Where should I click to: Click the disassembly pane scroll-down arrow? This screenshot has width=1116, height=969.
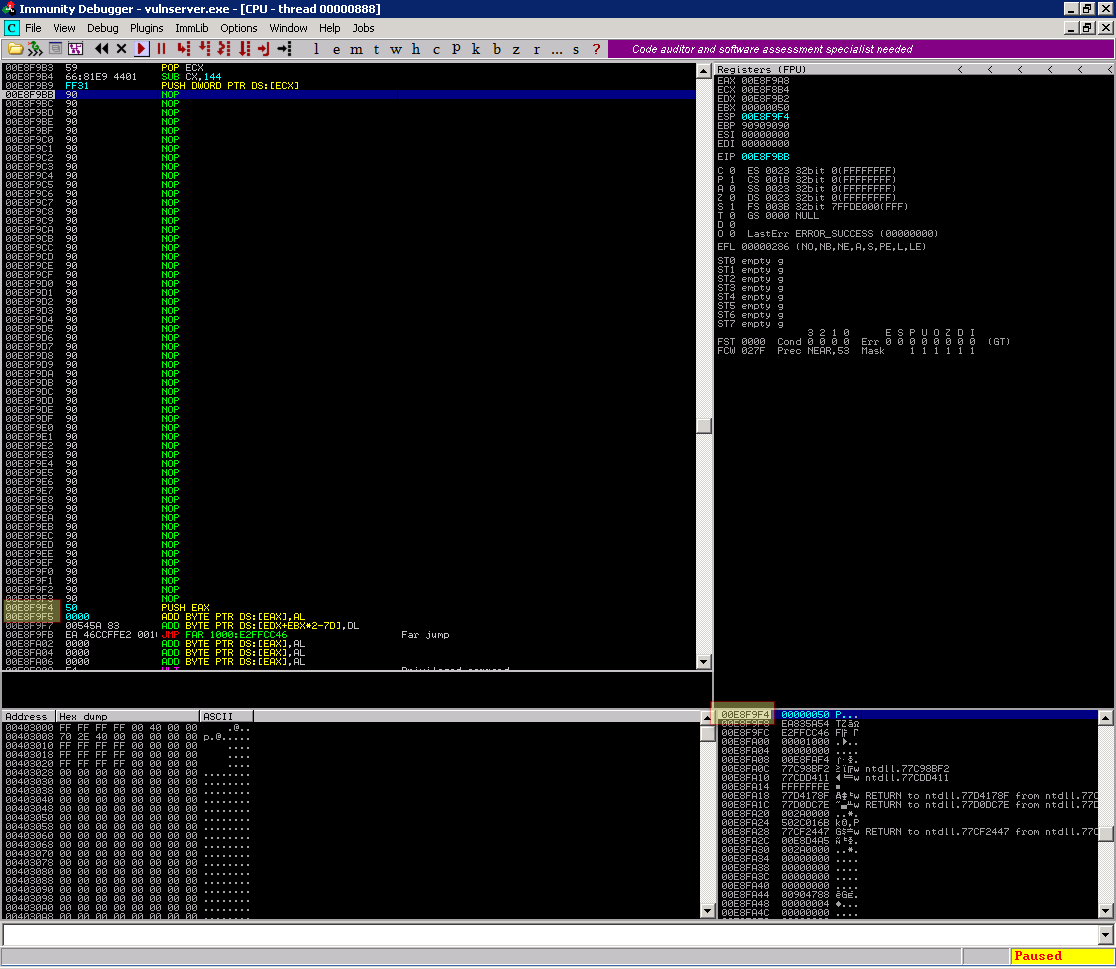tap(704, 661)
